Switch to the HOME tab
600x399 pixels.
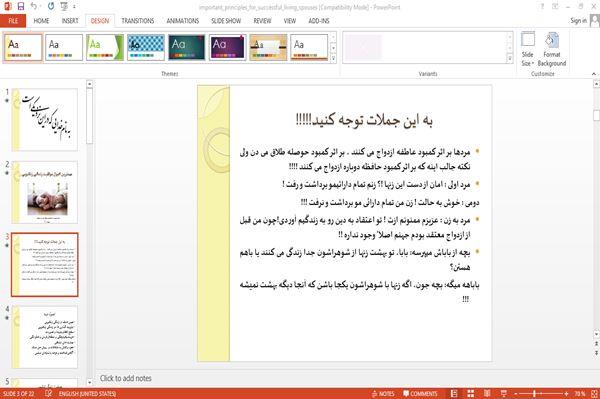41,21
